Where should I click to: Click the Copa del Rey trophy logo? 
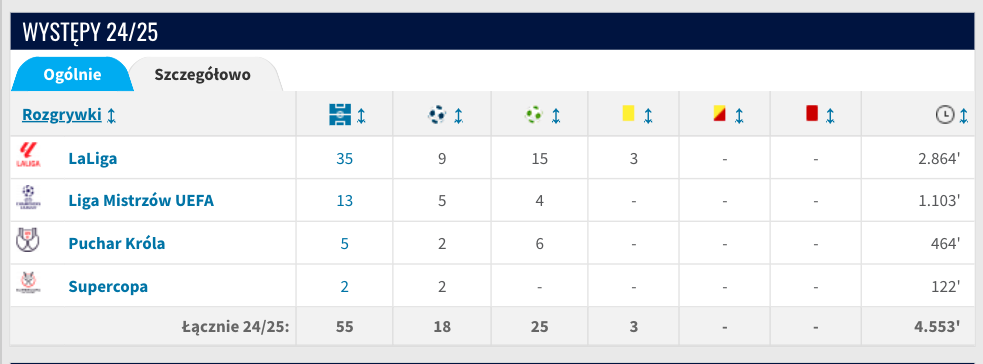[28, 240]
